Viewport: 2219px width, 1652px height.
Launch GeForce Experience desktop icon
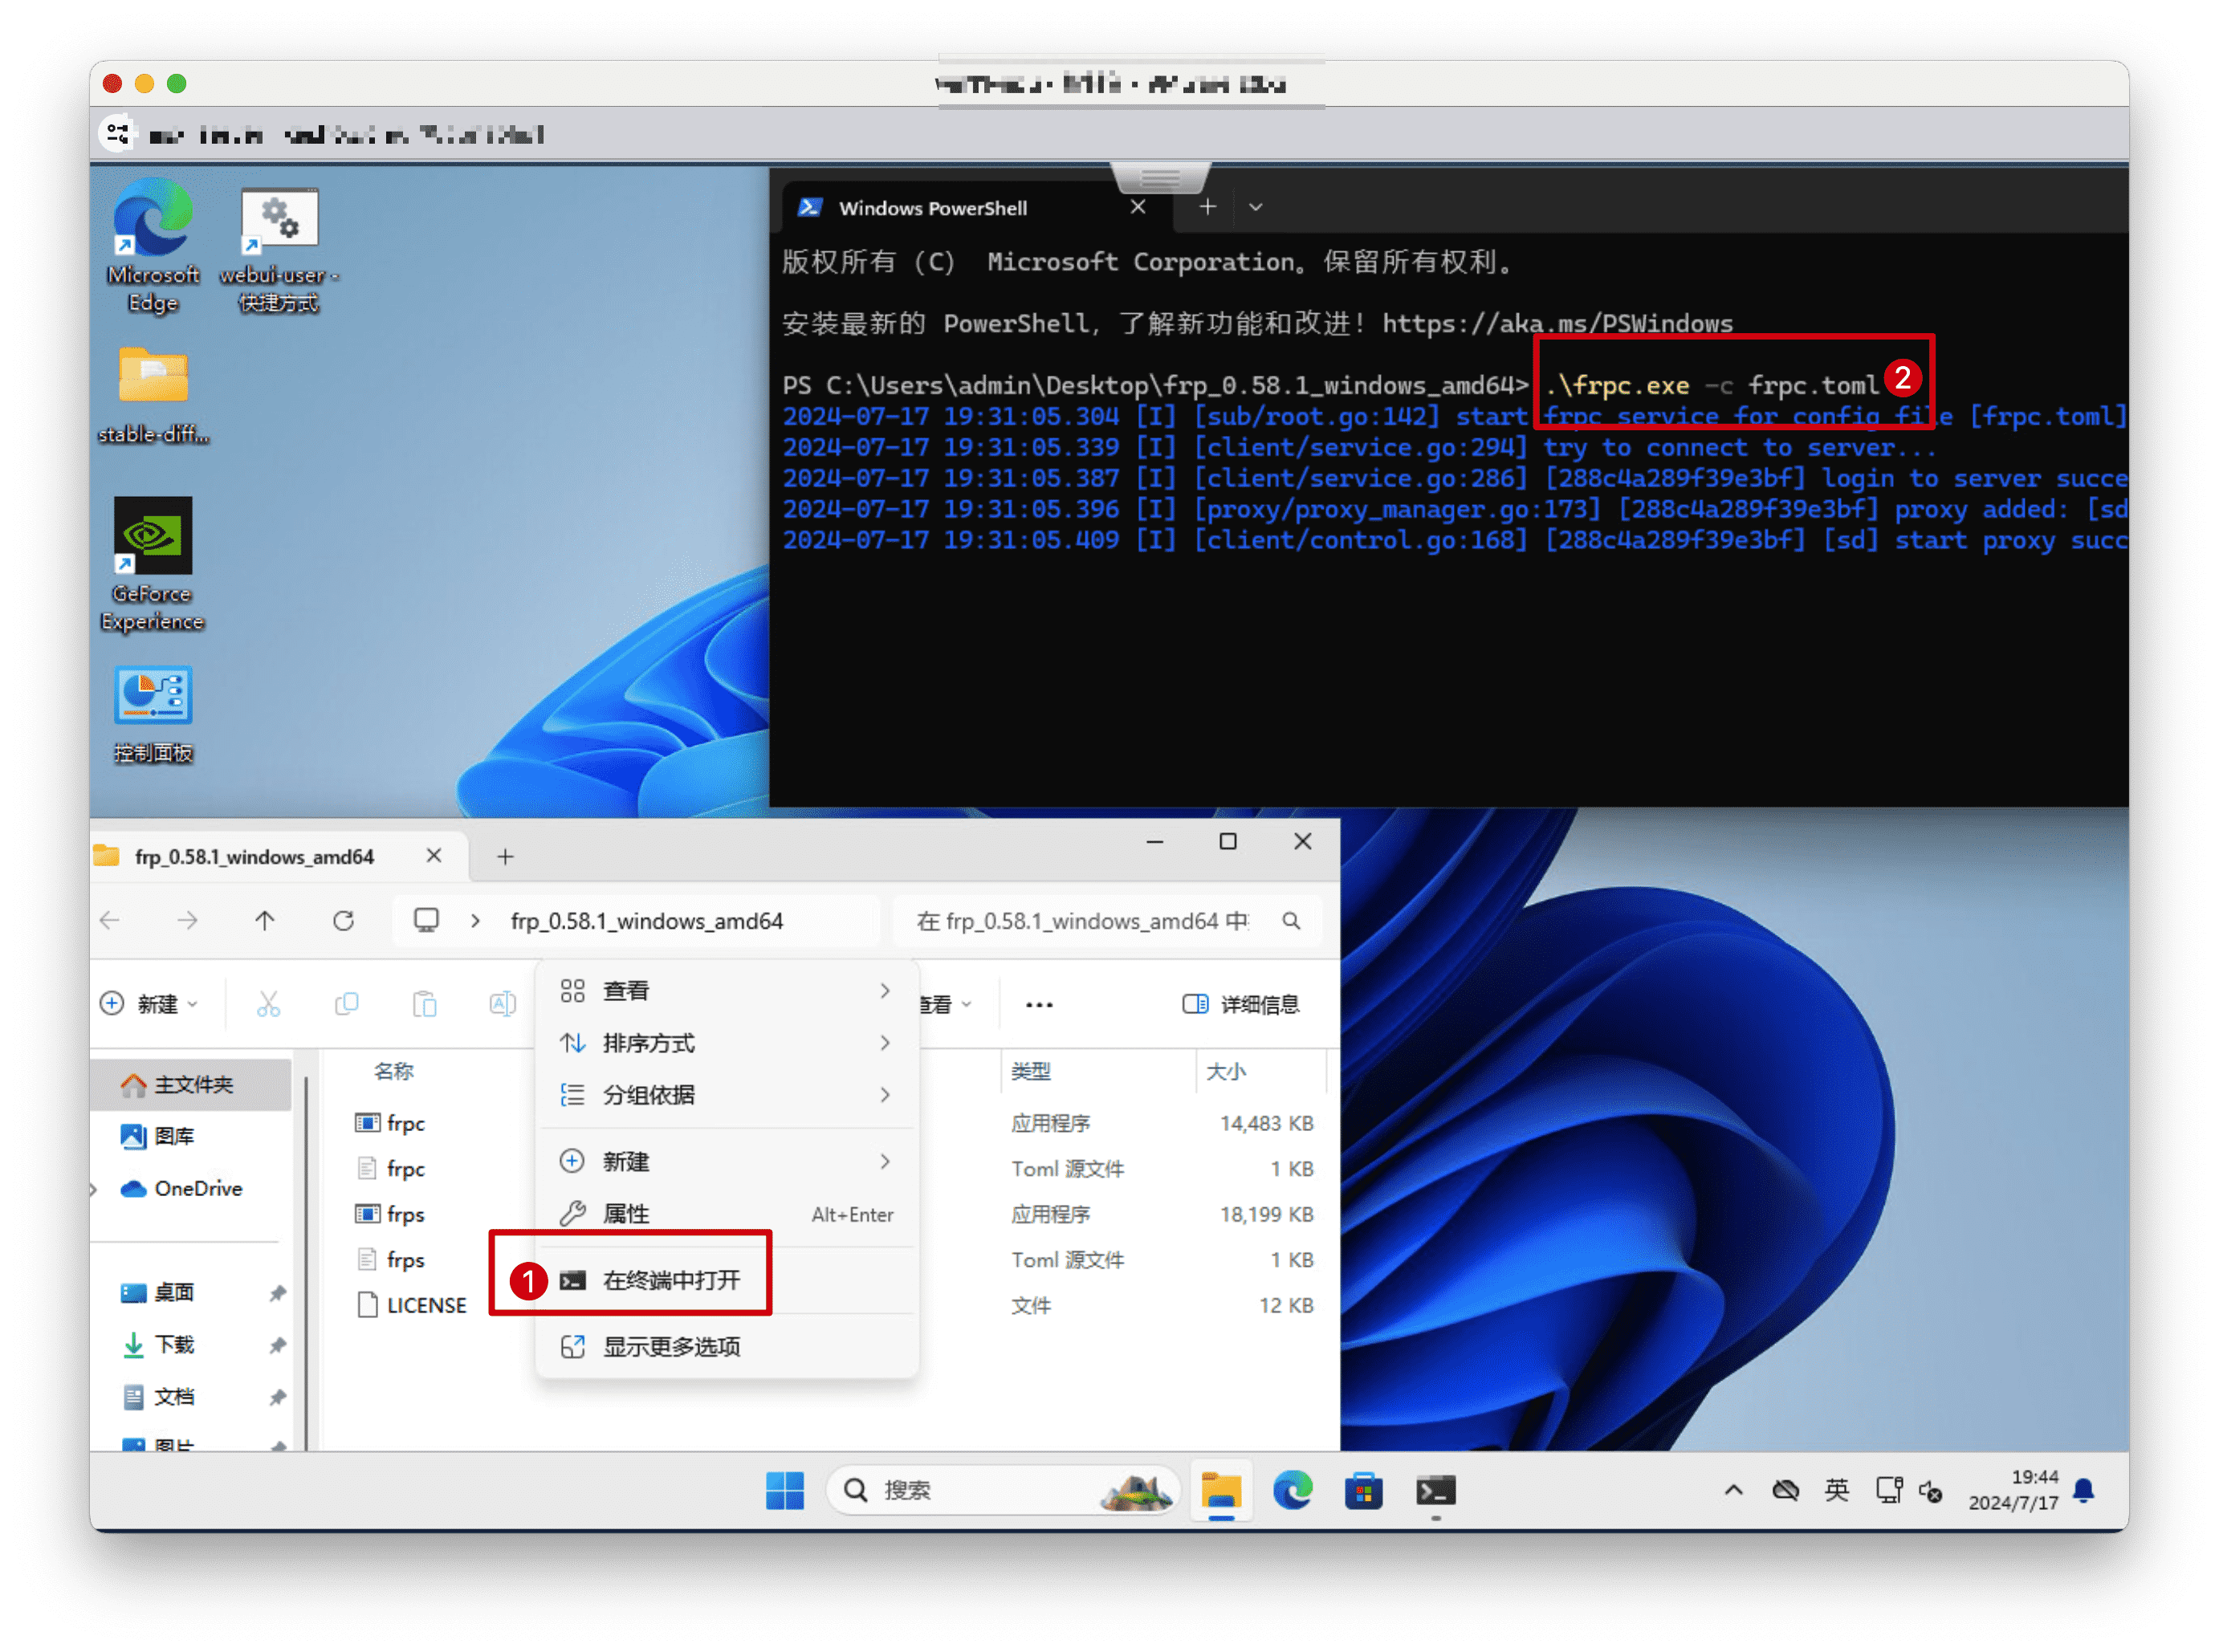point(152,565)
